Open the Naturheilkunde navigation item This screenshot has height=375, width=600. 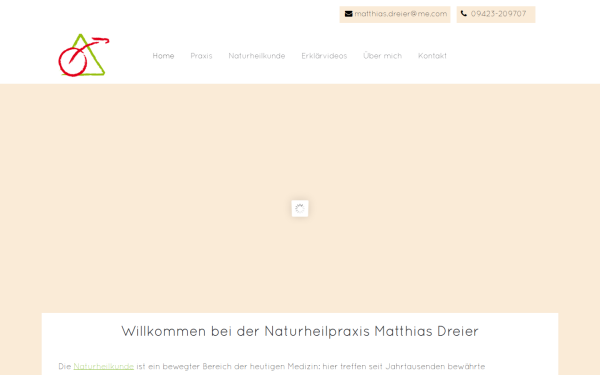coord(257,56)
